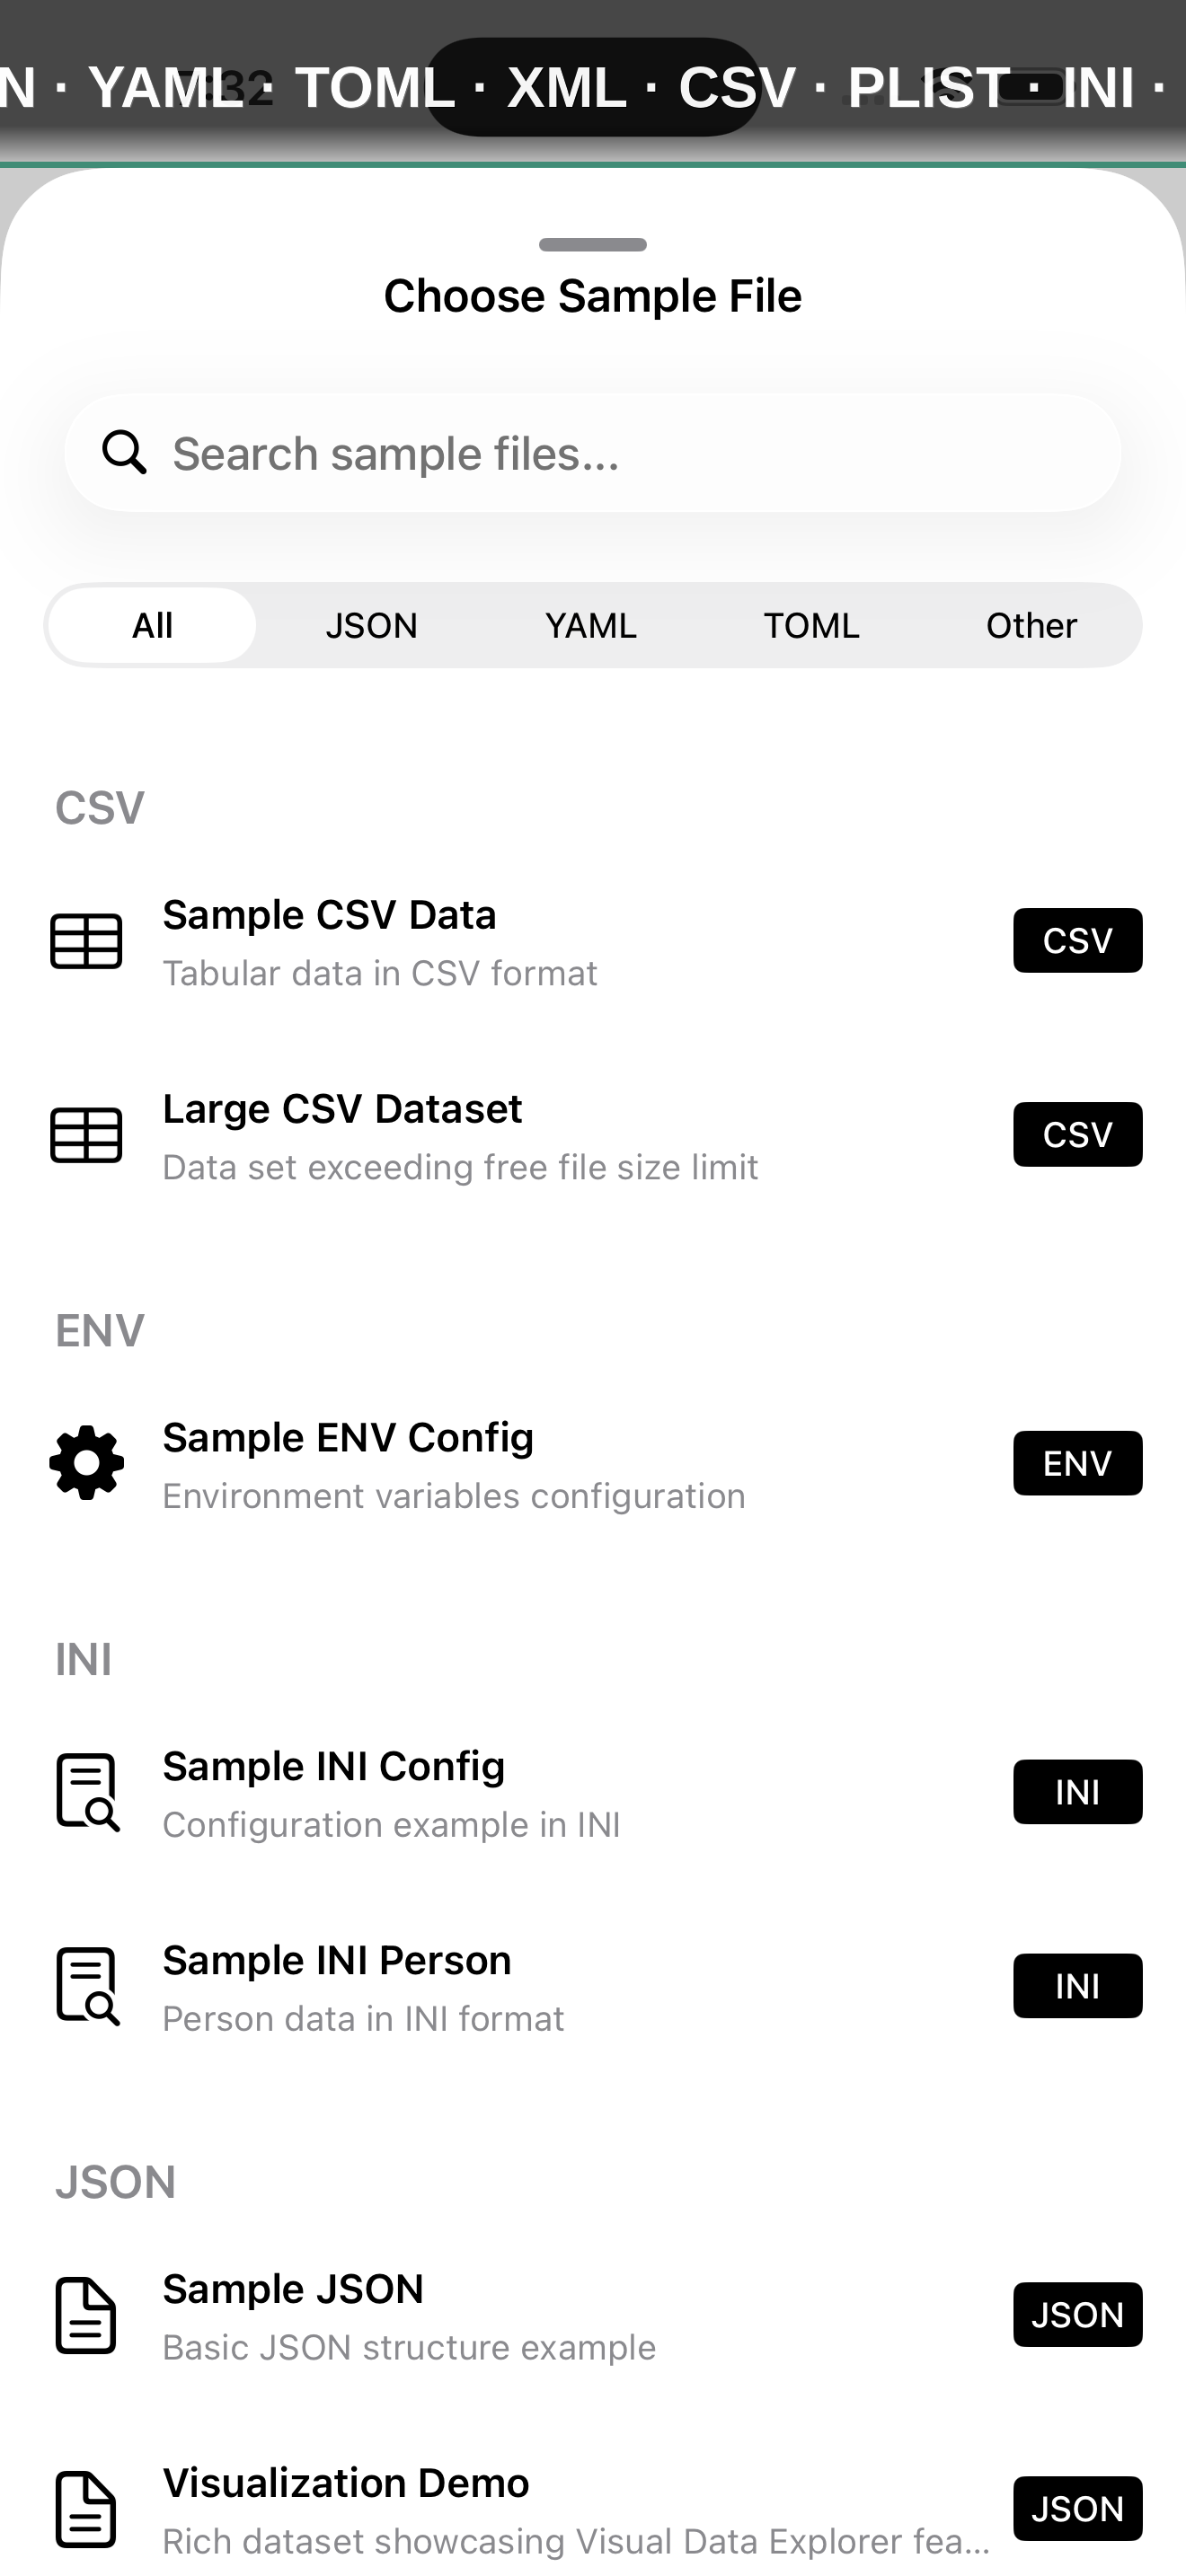Filter samples by YAML
Viewport: 1186px width, 2576px height.
pos(591,625)
